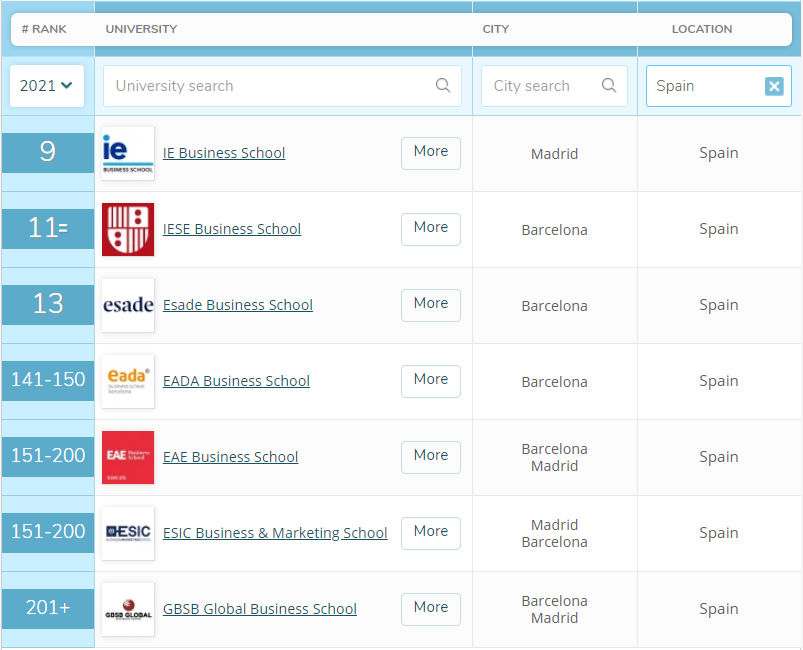Click More for Esade Business School
This screenshot has width=803, height=650.
(x=431, y=305)
